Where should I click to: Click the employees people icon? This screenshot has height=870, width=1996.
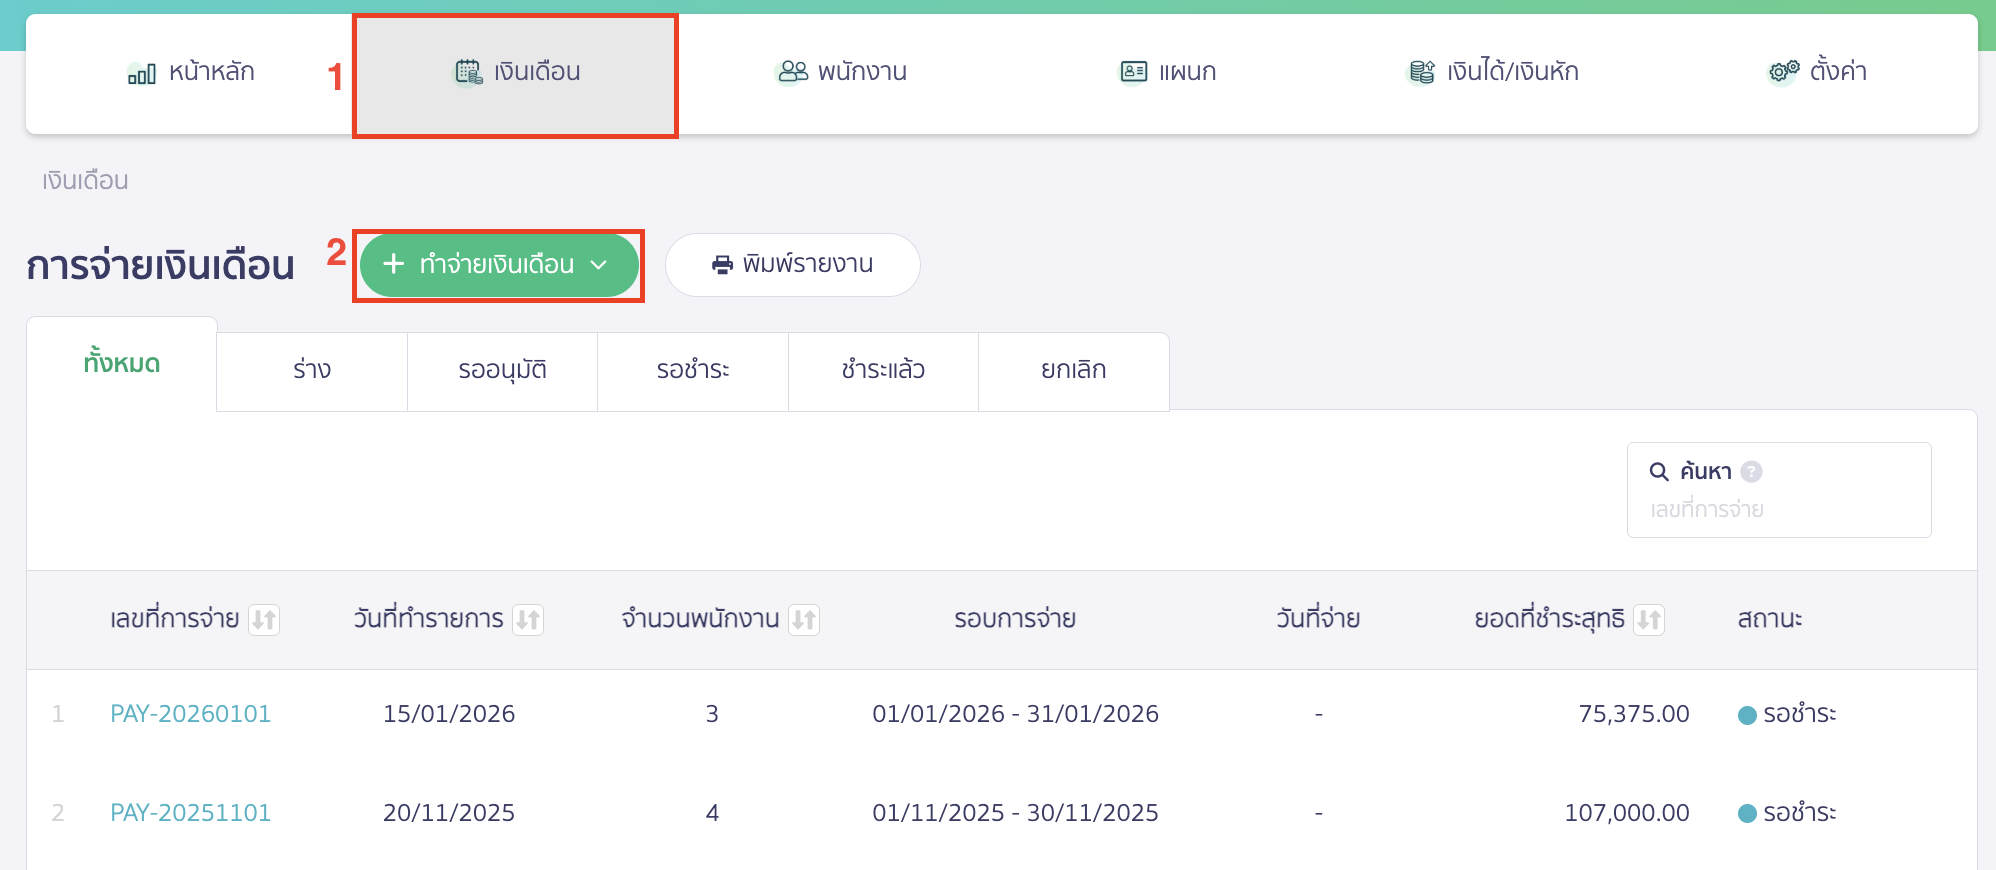pos(793,72)
